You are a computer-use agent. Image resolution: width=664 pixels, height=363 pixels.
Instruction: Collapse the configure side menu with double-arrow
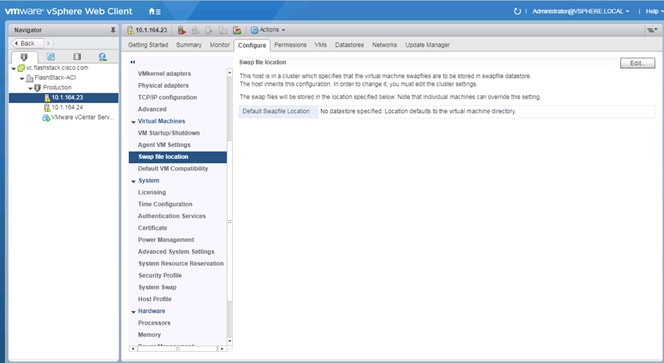point(133,62)
